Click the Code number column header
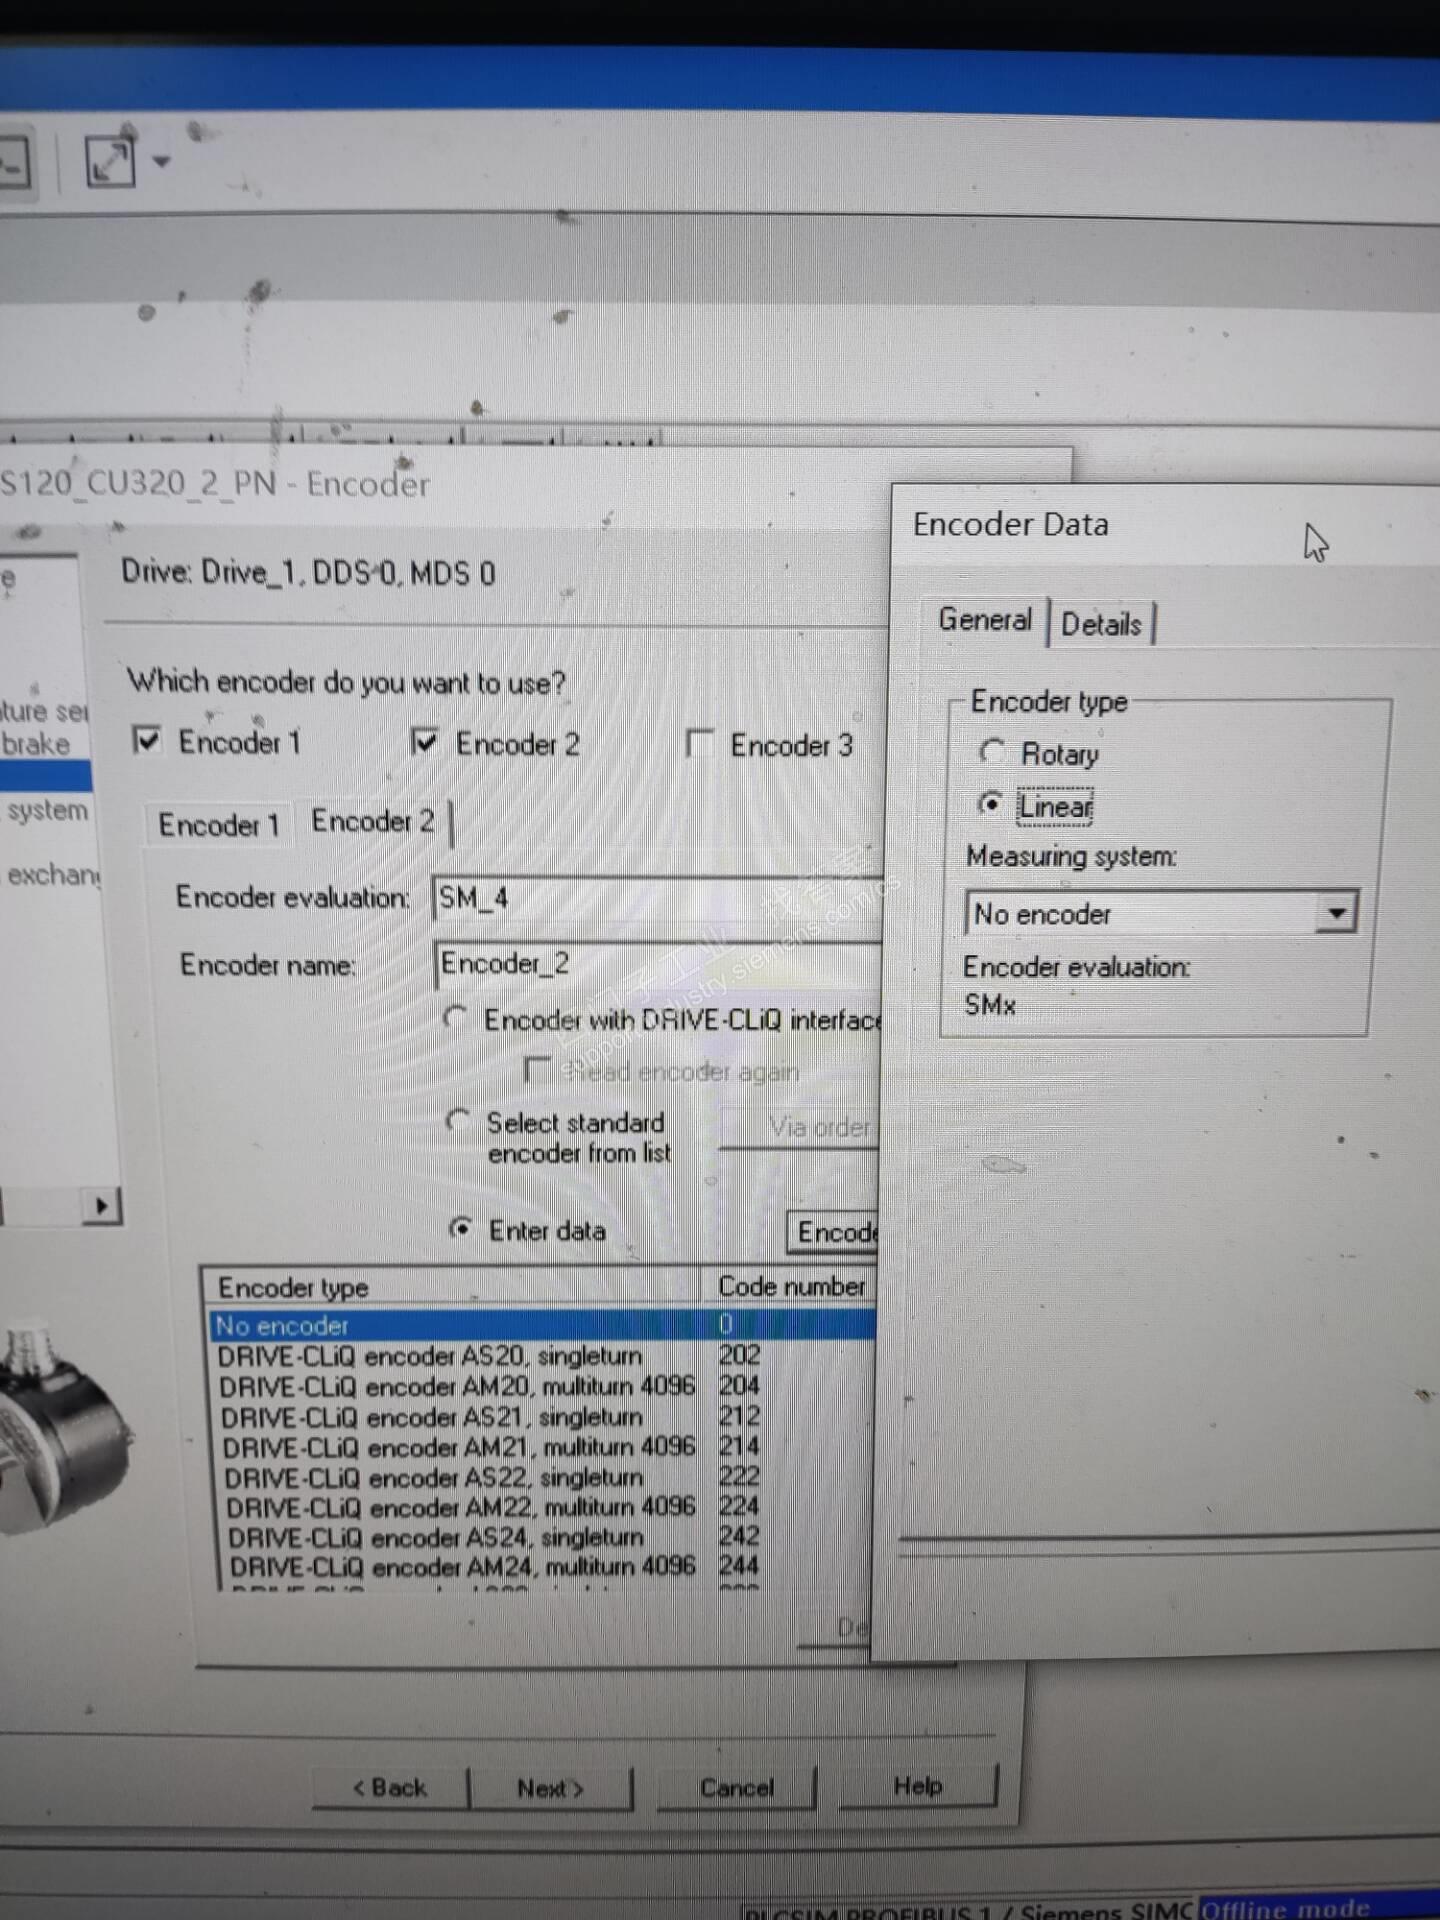Viewport: 1440px width, 1920px height. tap(791, 1286)
